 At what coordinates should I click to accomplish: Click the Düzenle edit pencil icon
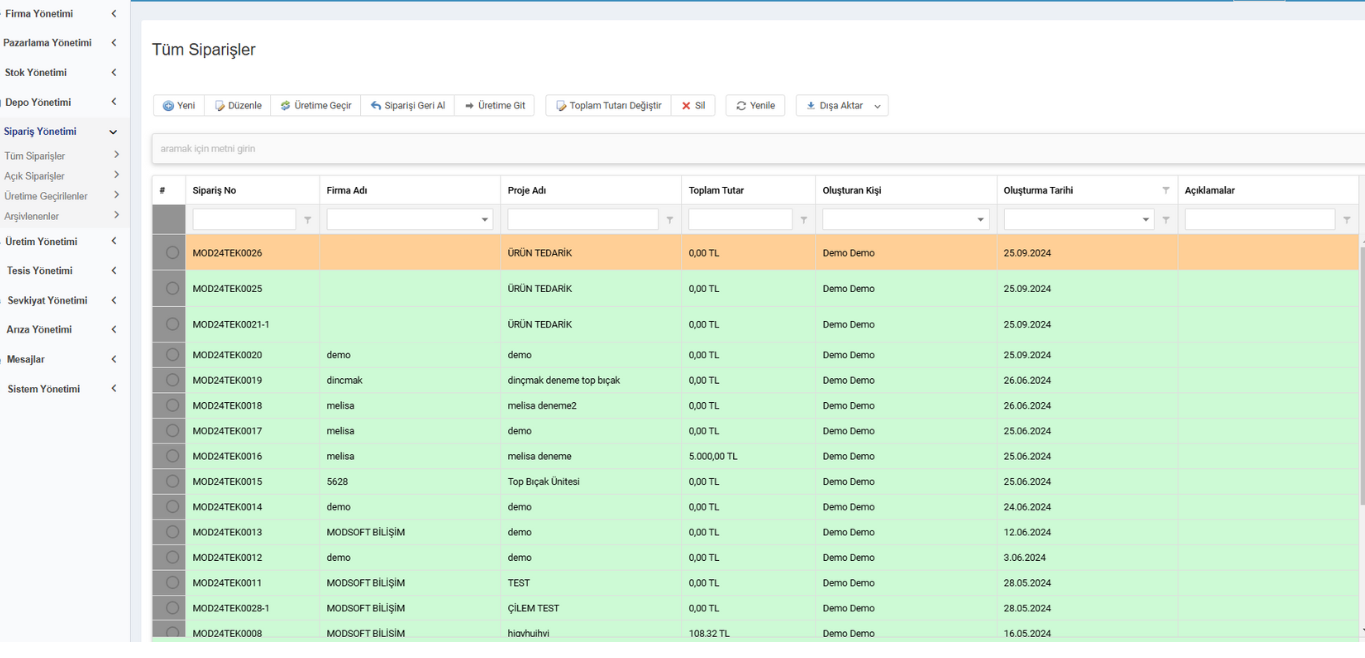(220, 106)
